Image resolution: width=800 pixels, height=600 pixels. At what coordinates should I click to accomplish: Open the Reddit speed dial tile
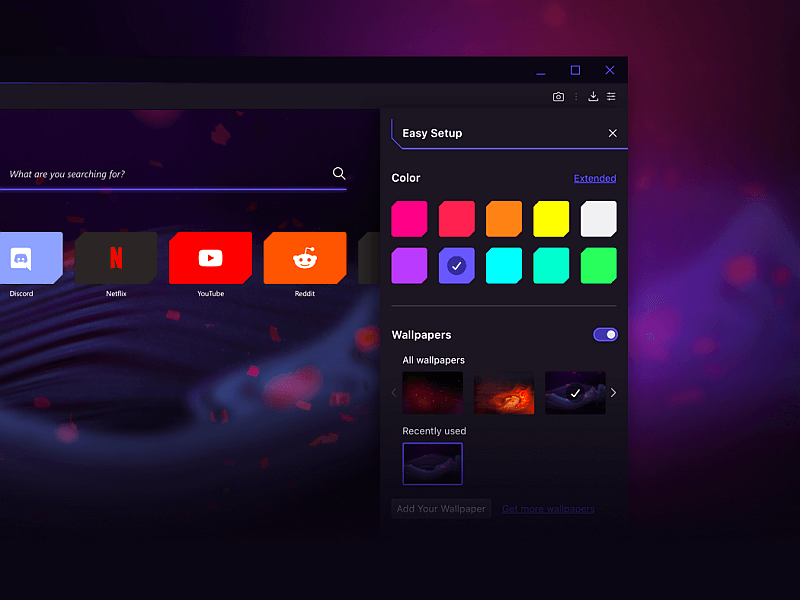point(304,258)
